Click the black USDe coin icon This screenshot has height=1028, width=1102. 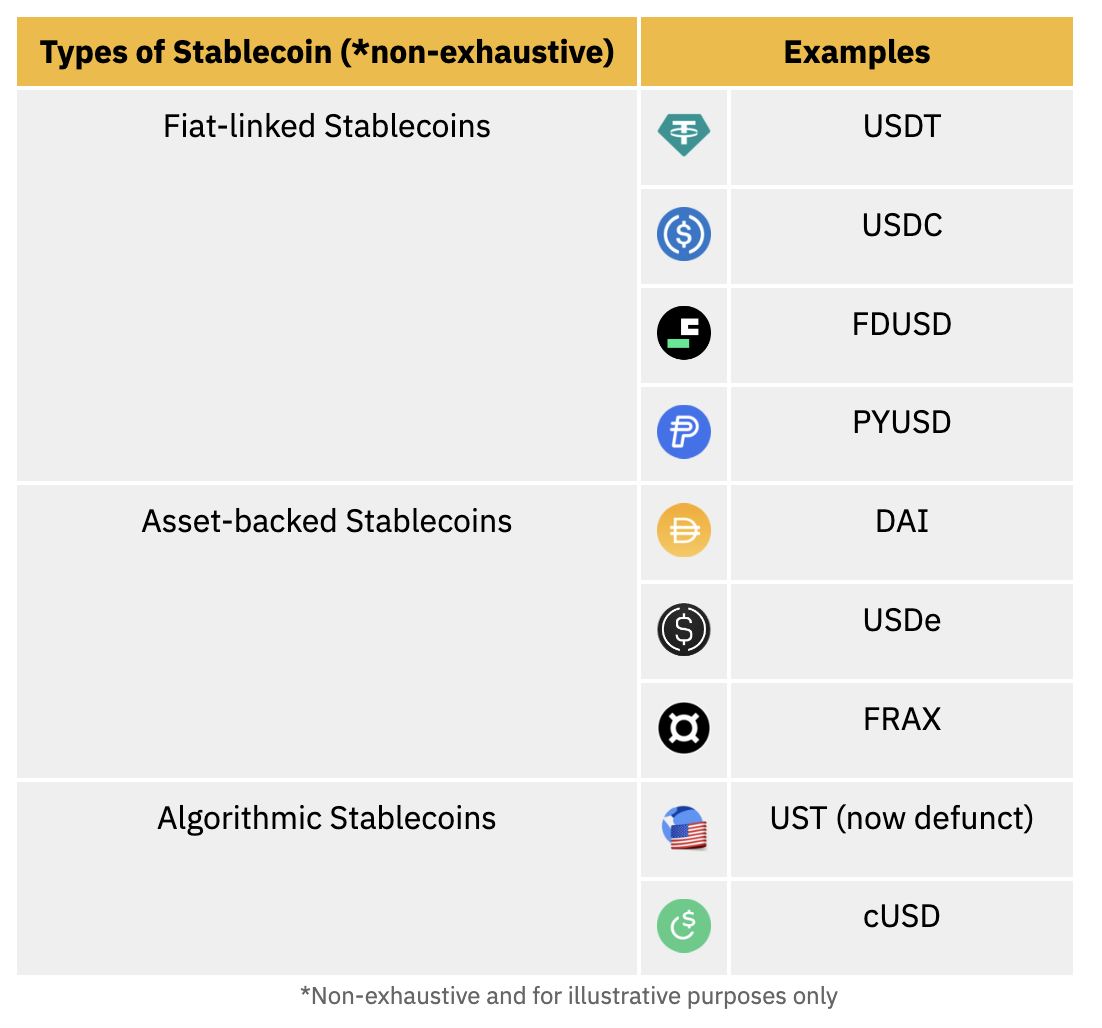[x=684, y=630]
